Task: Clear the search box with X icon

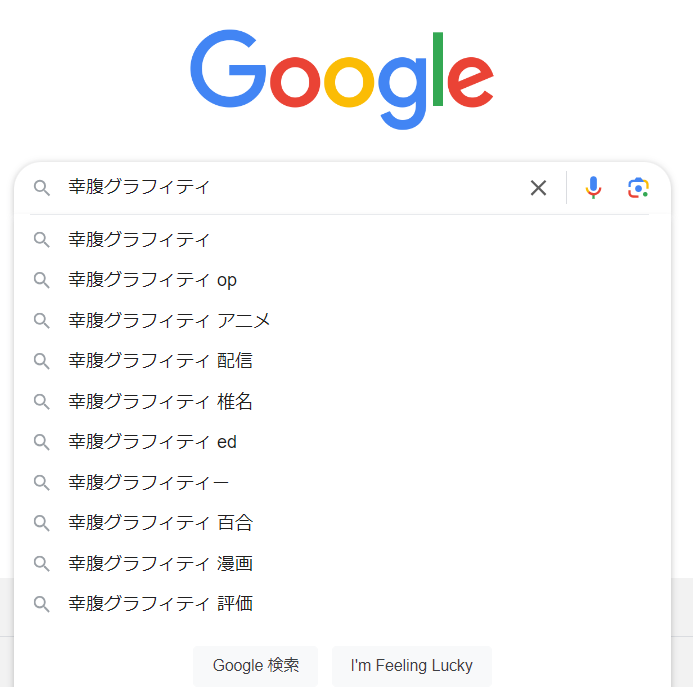Action: 538,188
